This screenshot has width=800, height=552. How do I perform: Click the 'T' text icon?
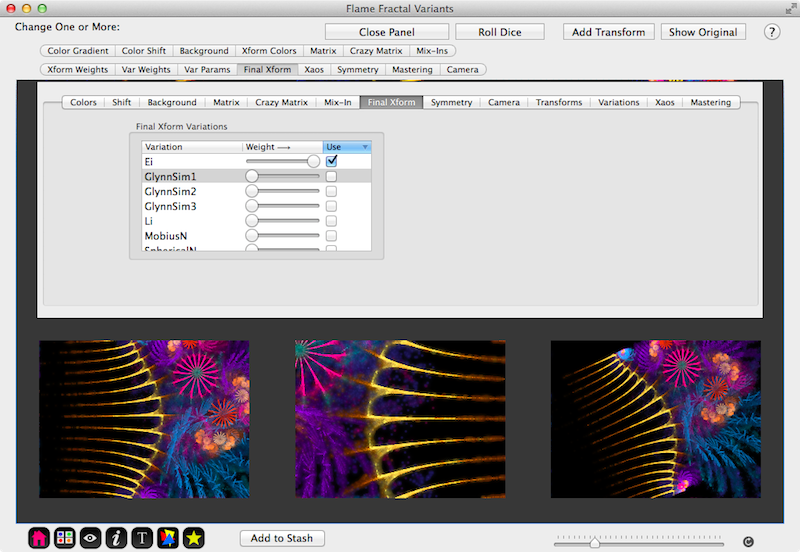[x=142, y=538]
